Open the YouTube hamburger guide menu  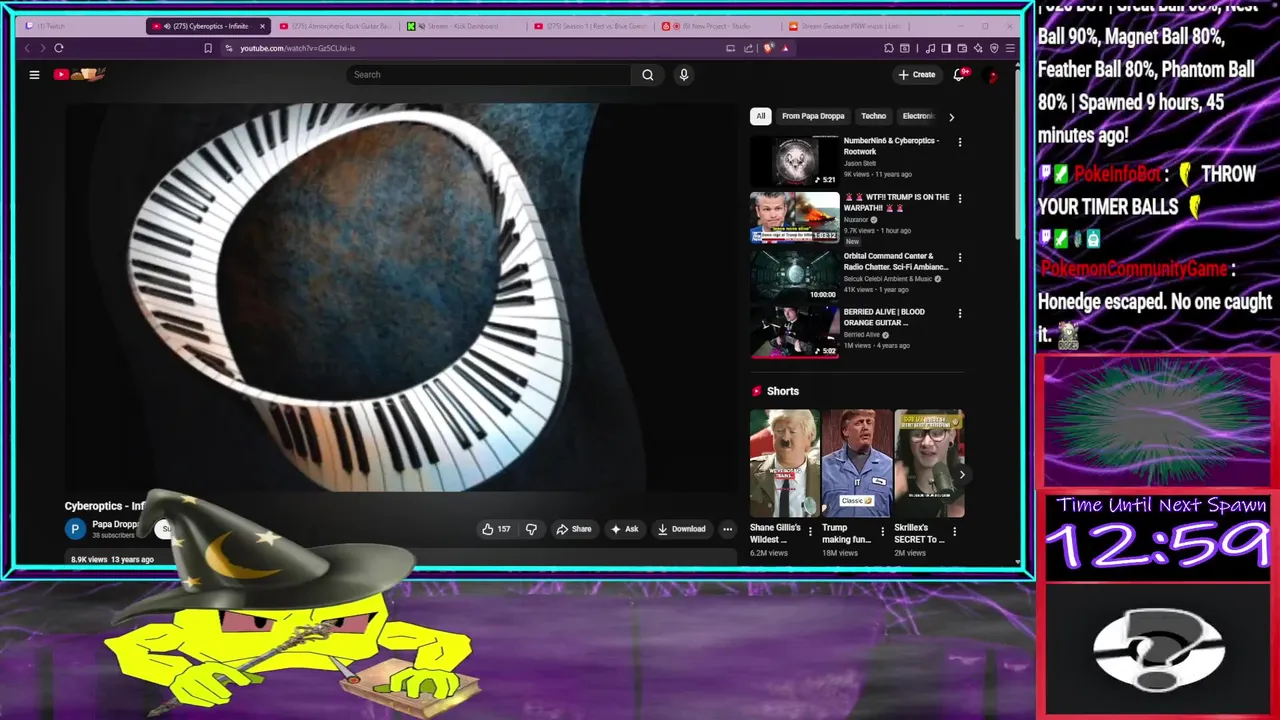34,74
